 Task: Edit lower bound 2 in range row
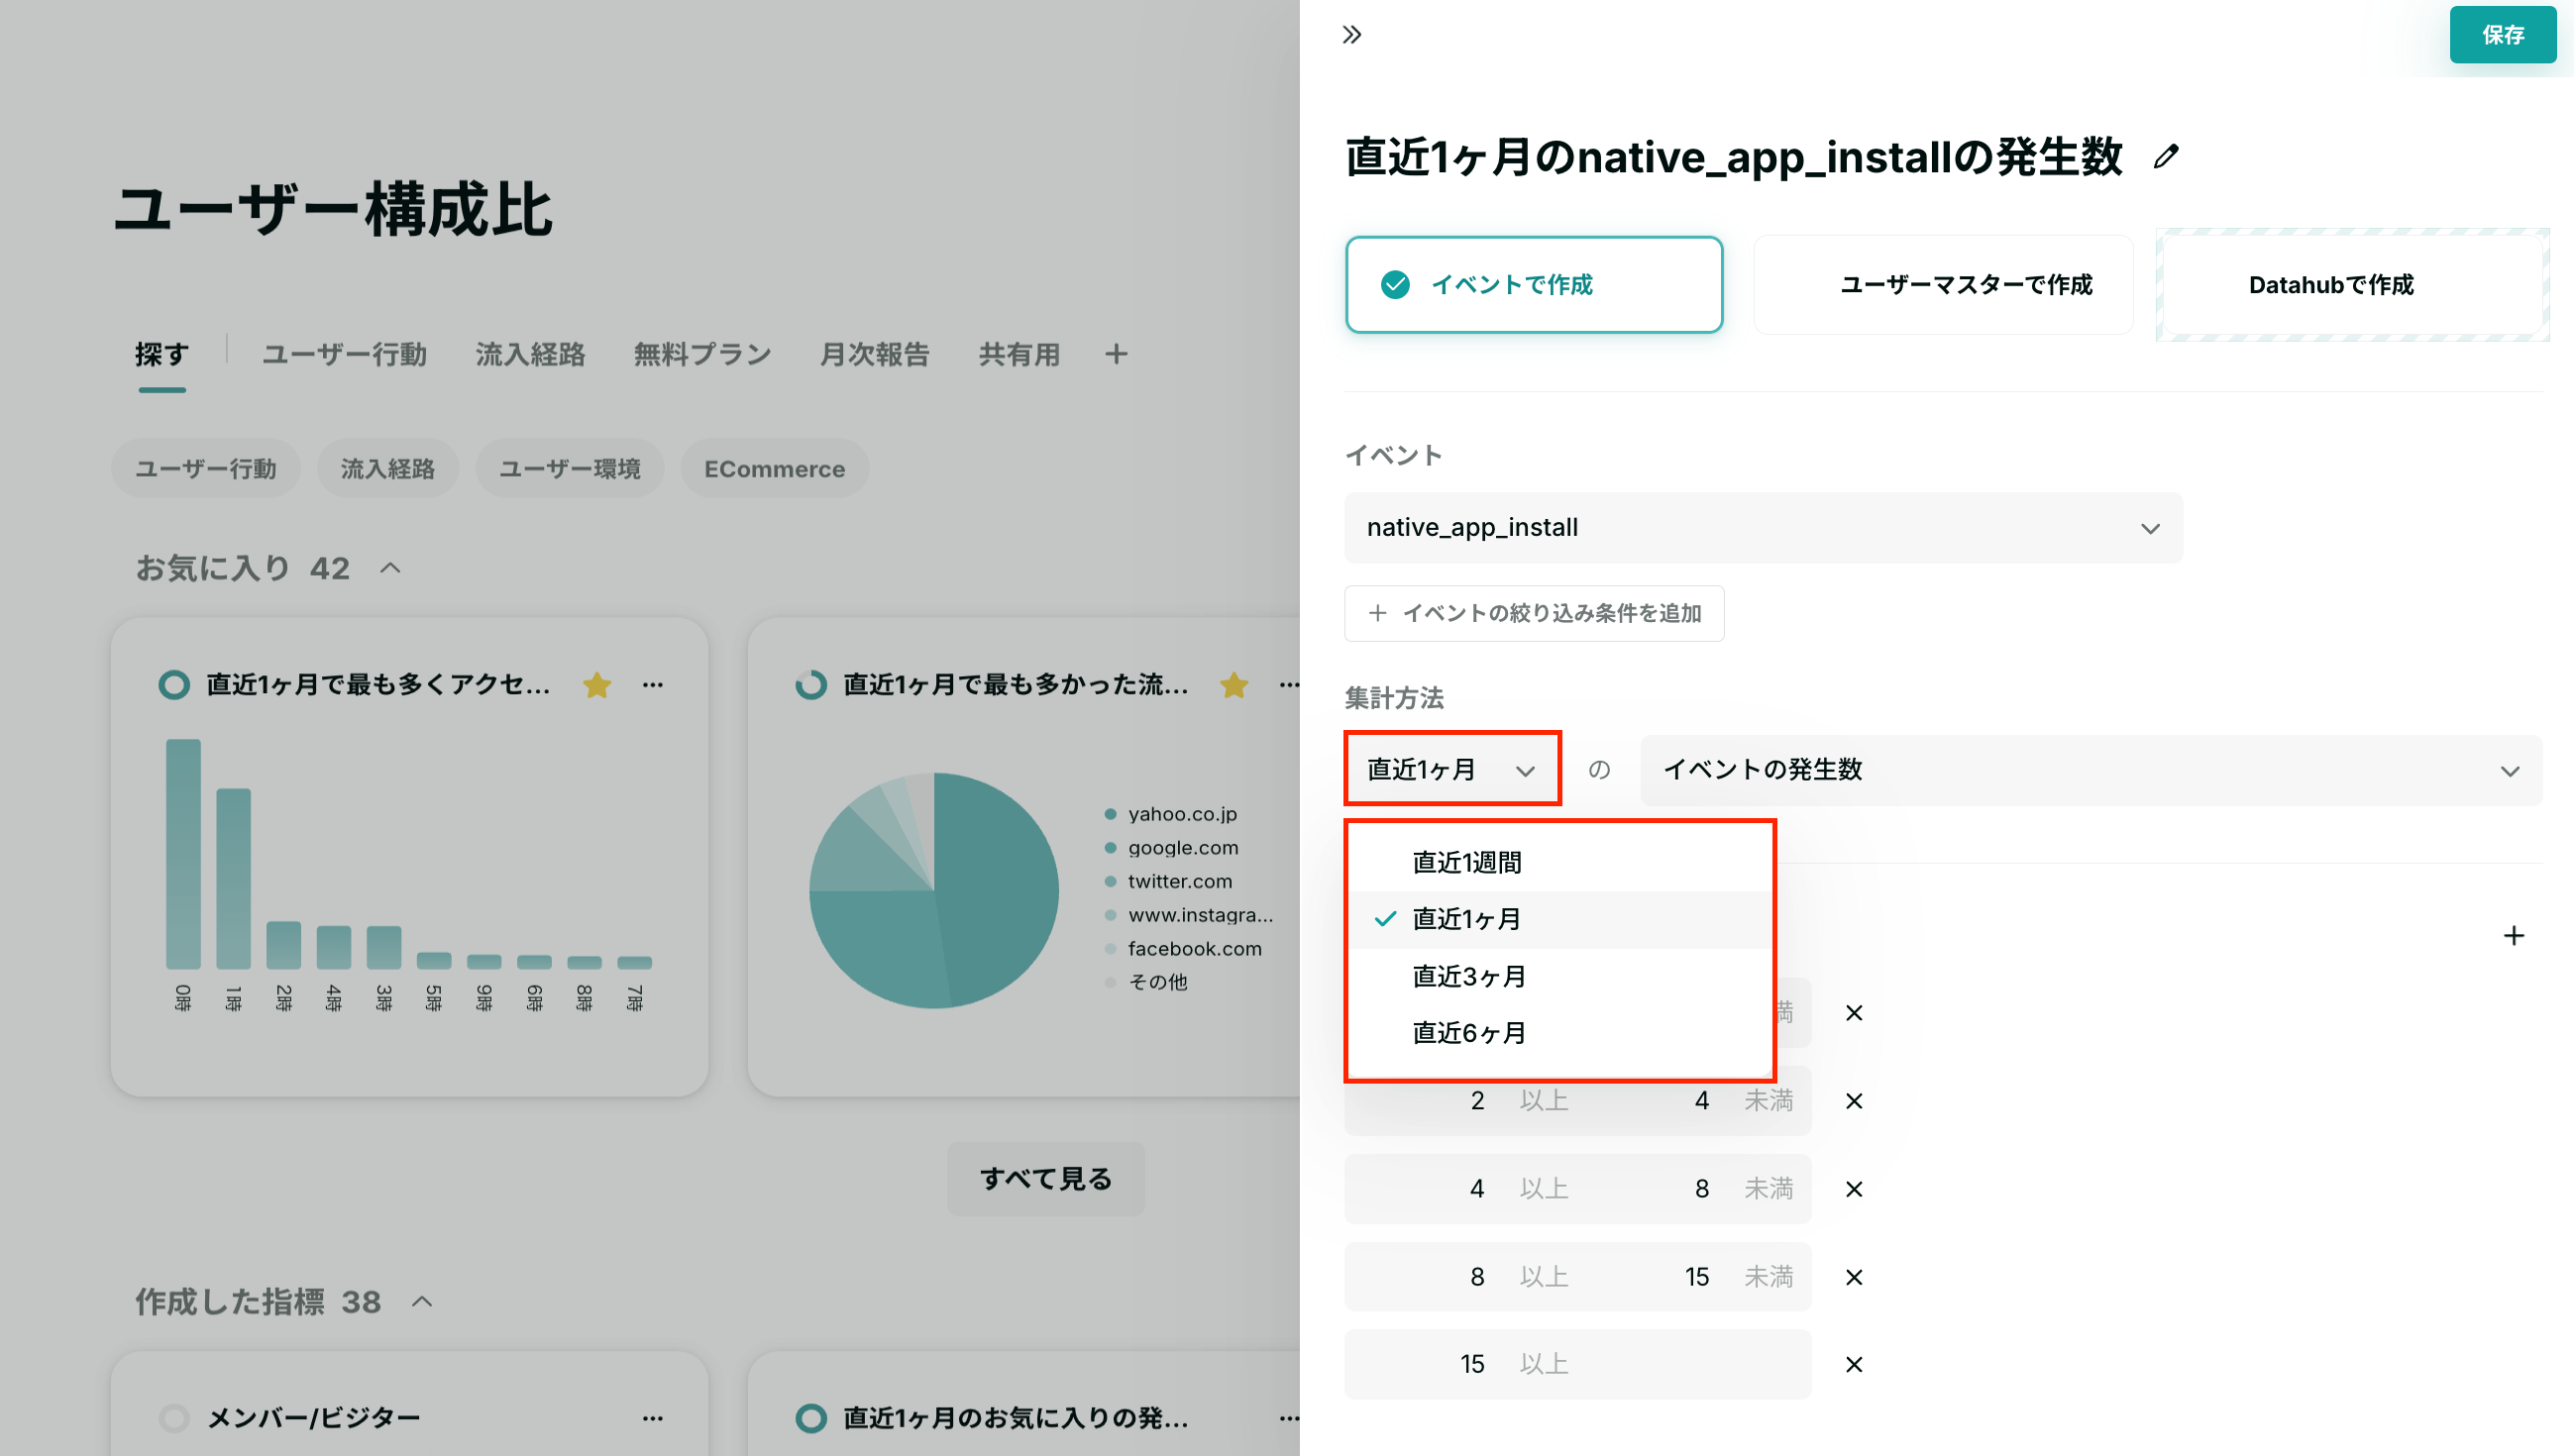click(x=1477, y=1101)
